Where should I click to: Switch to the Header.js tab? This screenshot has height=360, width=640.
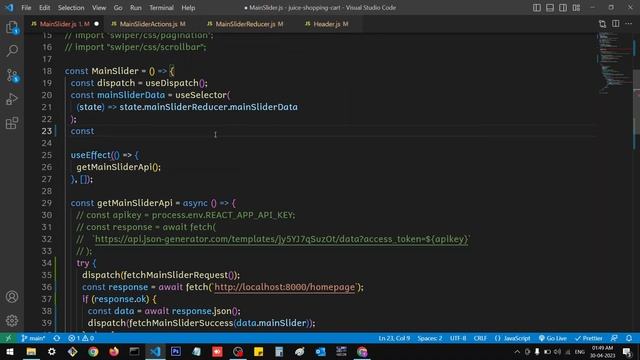tap(330, 24)
